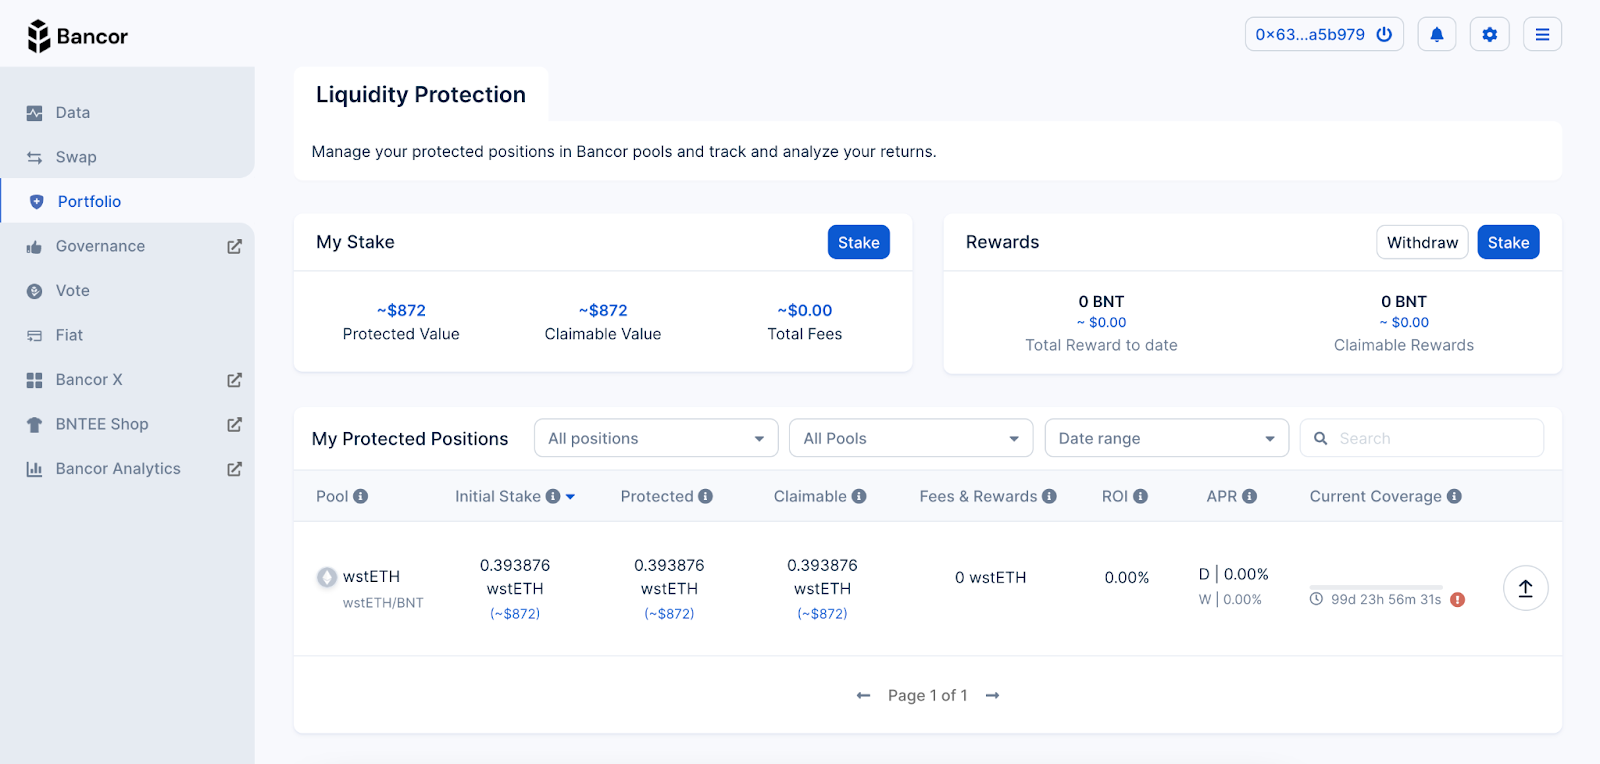Click the Claimable Rewards label

tap(1404, 345)
